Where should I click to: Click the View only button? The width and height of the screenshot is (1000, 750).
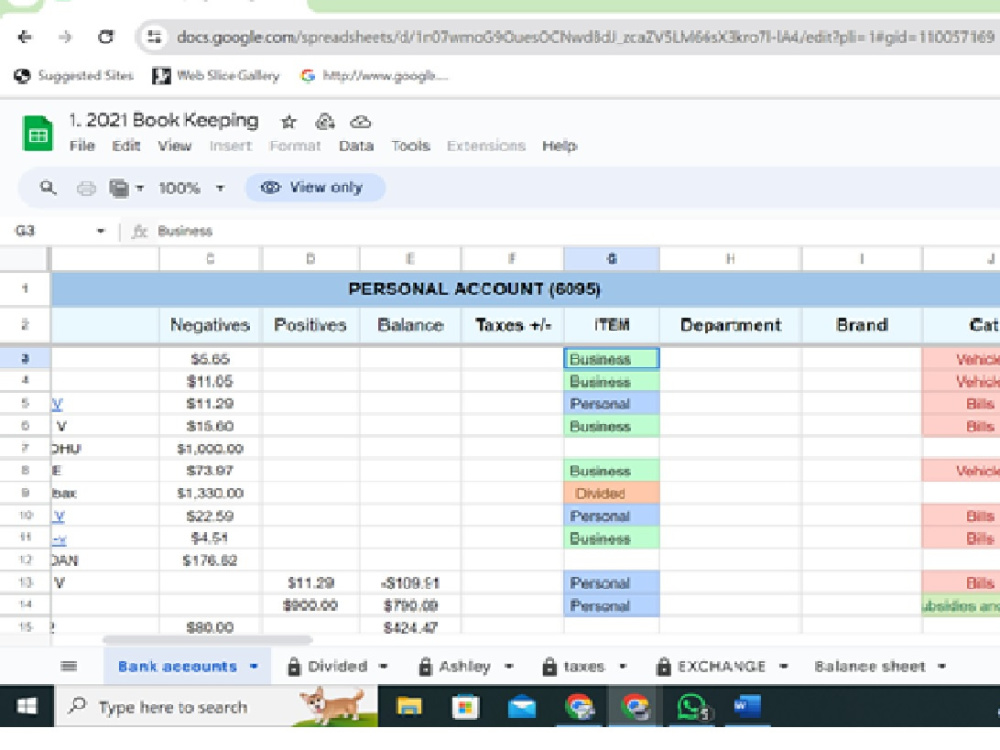tap(315, 188)
